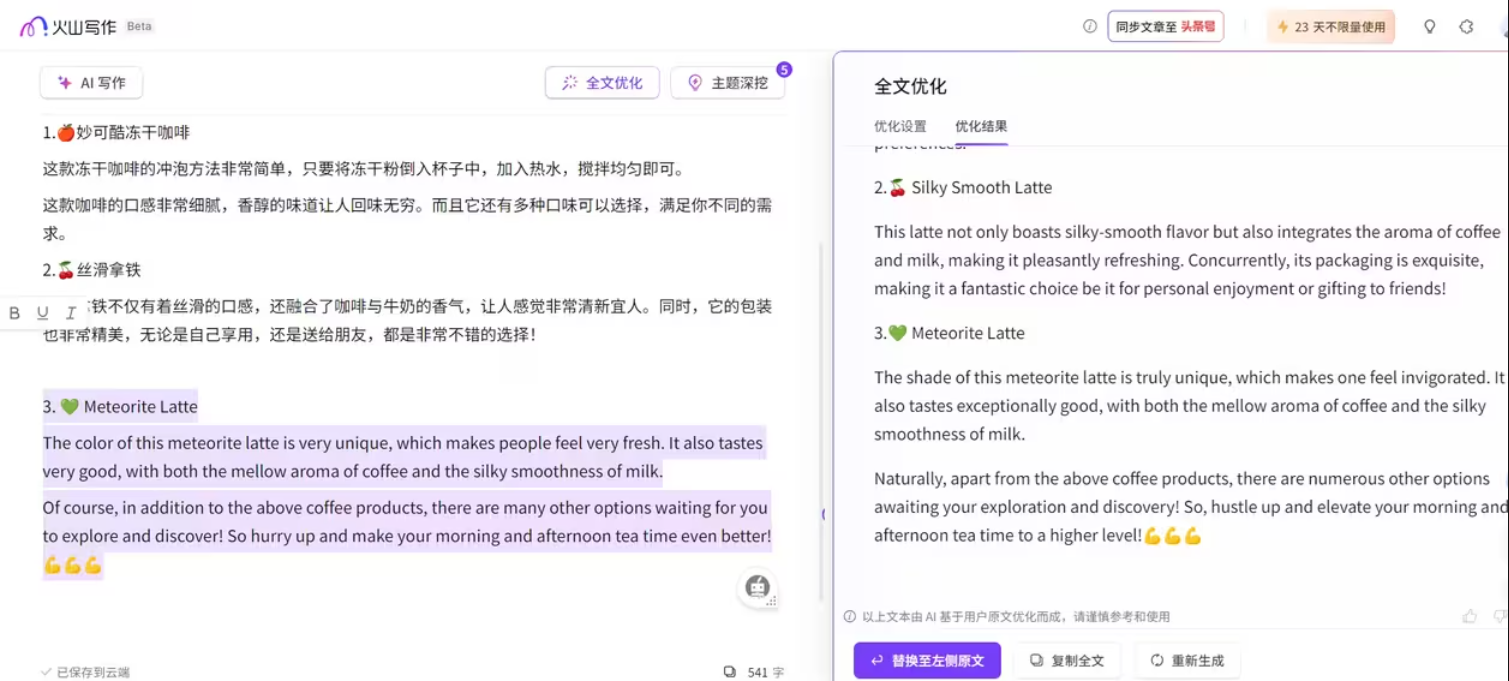Click the lightbulb tips icon
The height and width of the screenshot is (681, 1509).
point(1430,27)
